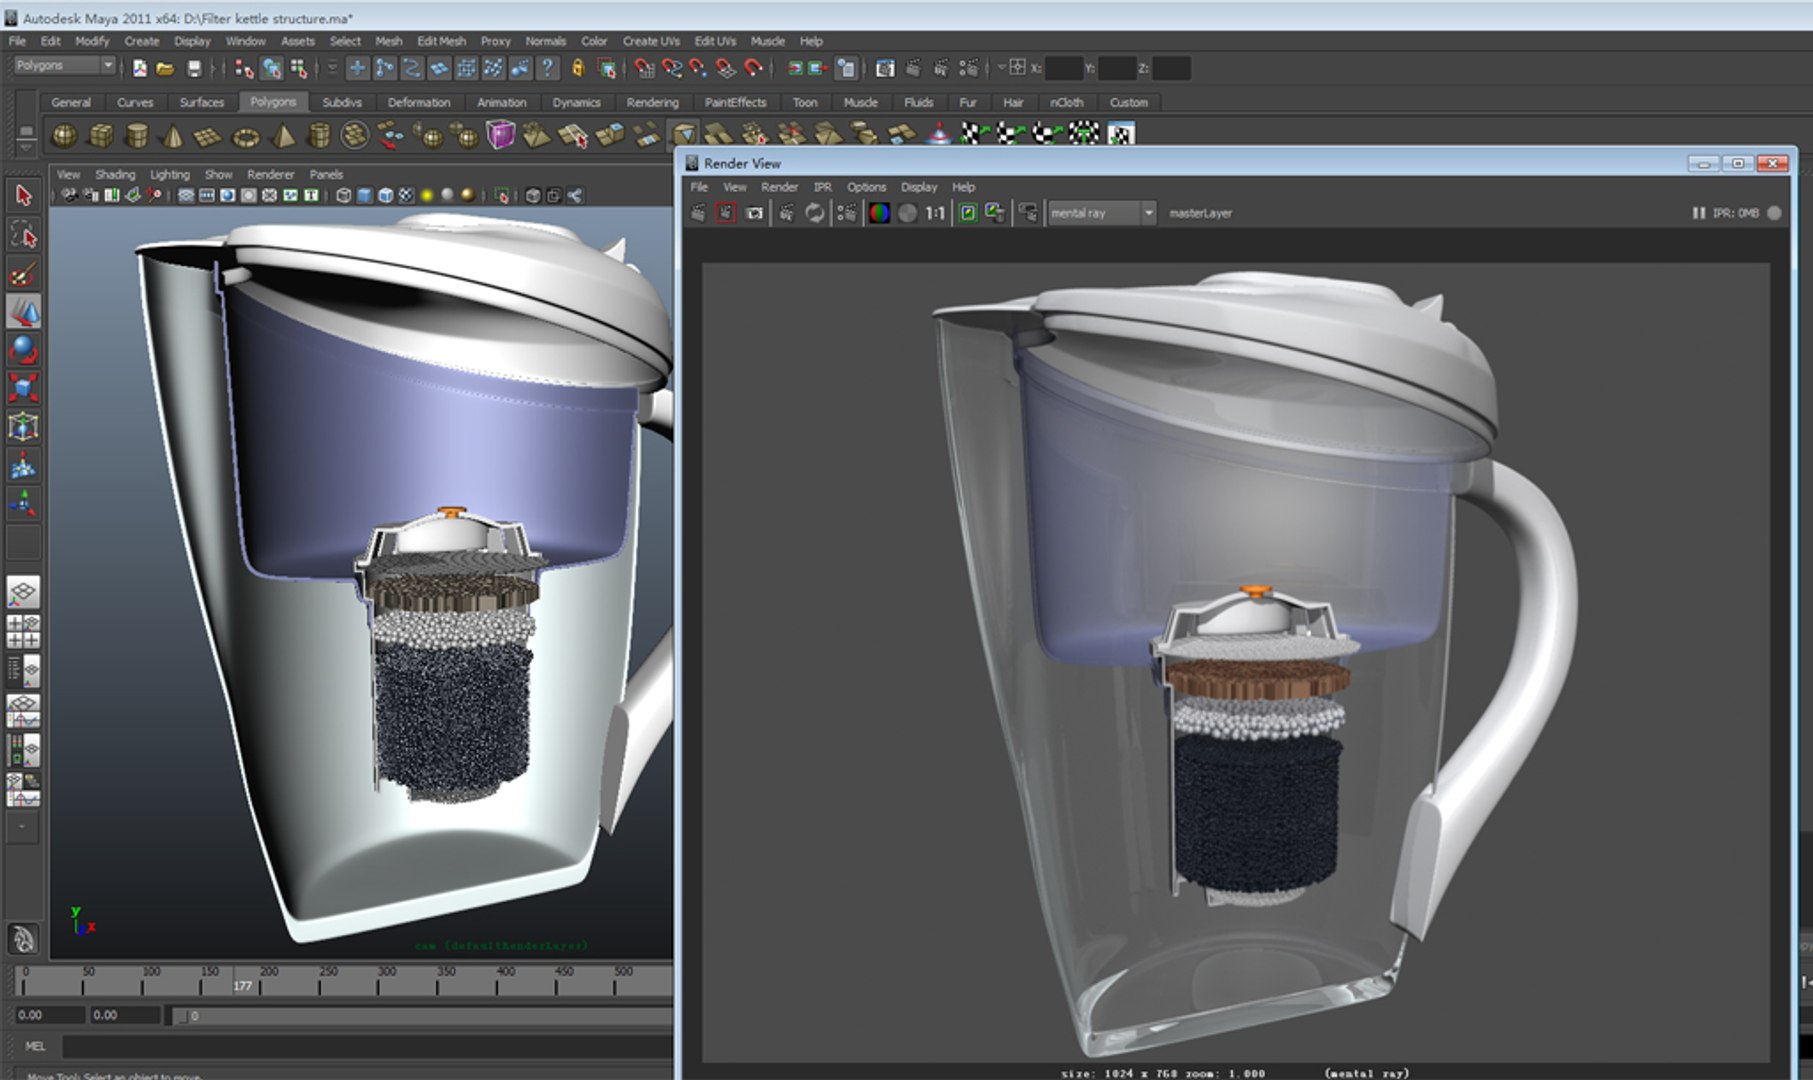Activate the Lasso select tool

coord(23,235)
